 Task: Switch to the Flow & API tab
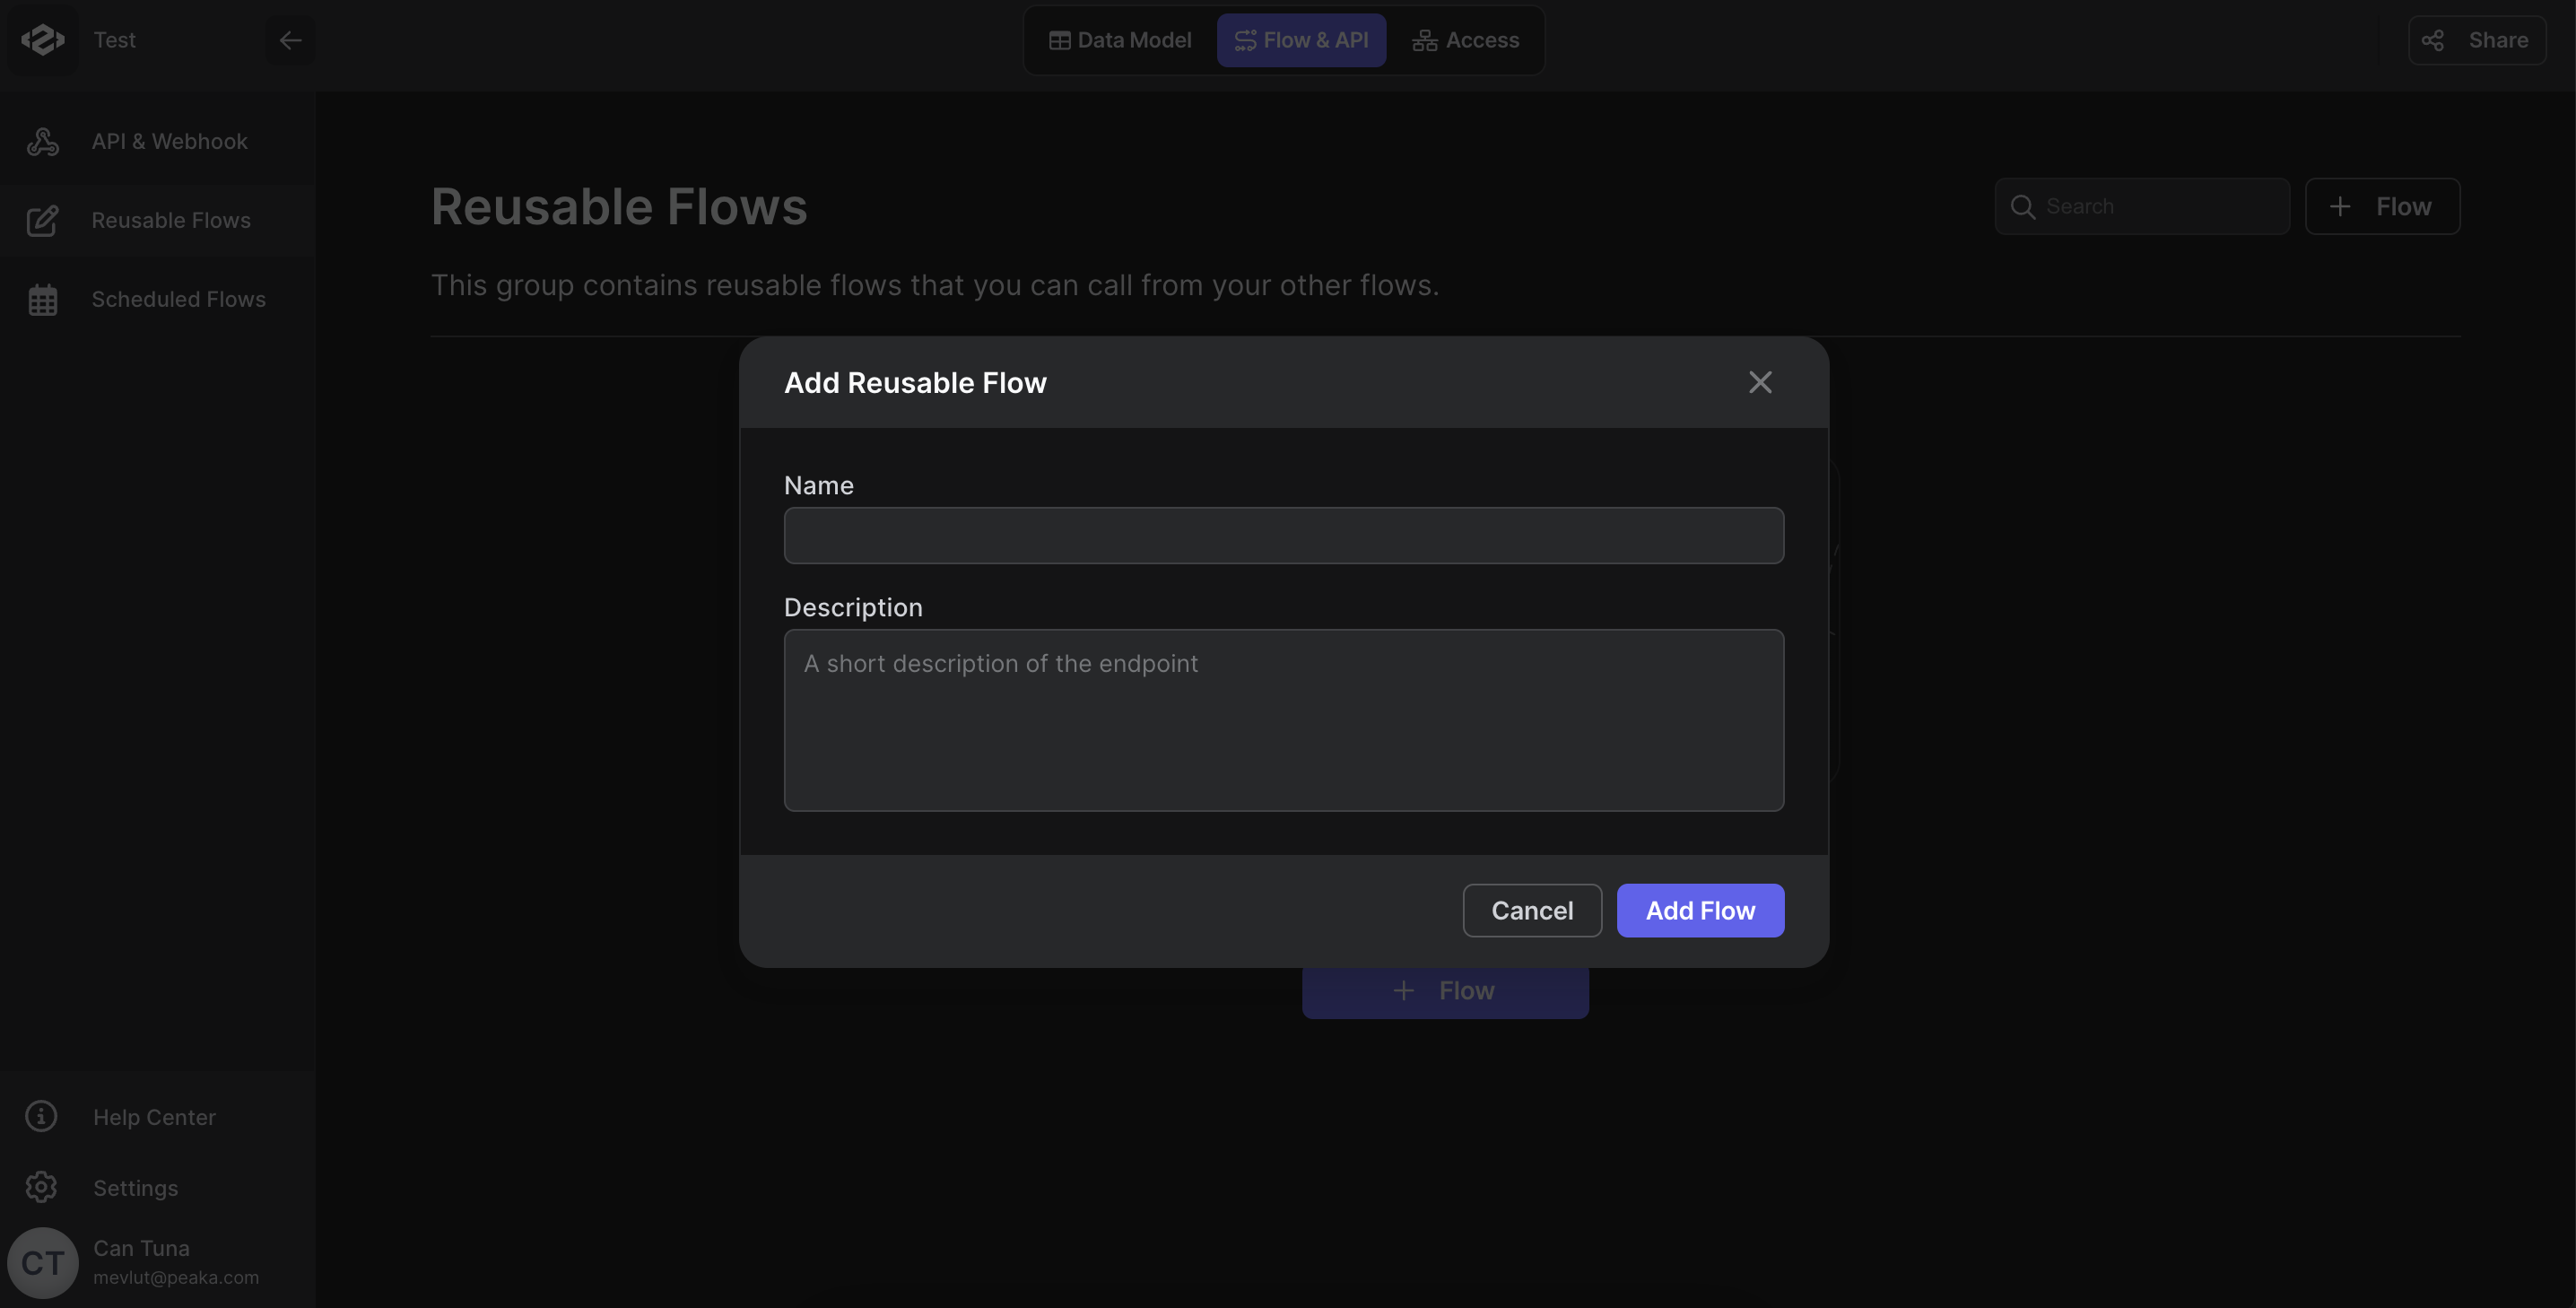[1301, 40]
